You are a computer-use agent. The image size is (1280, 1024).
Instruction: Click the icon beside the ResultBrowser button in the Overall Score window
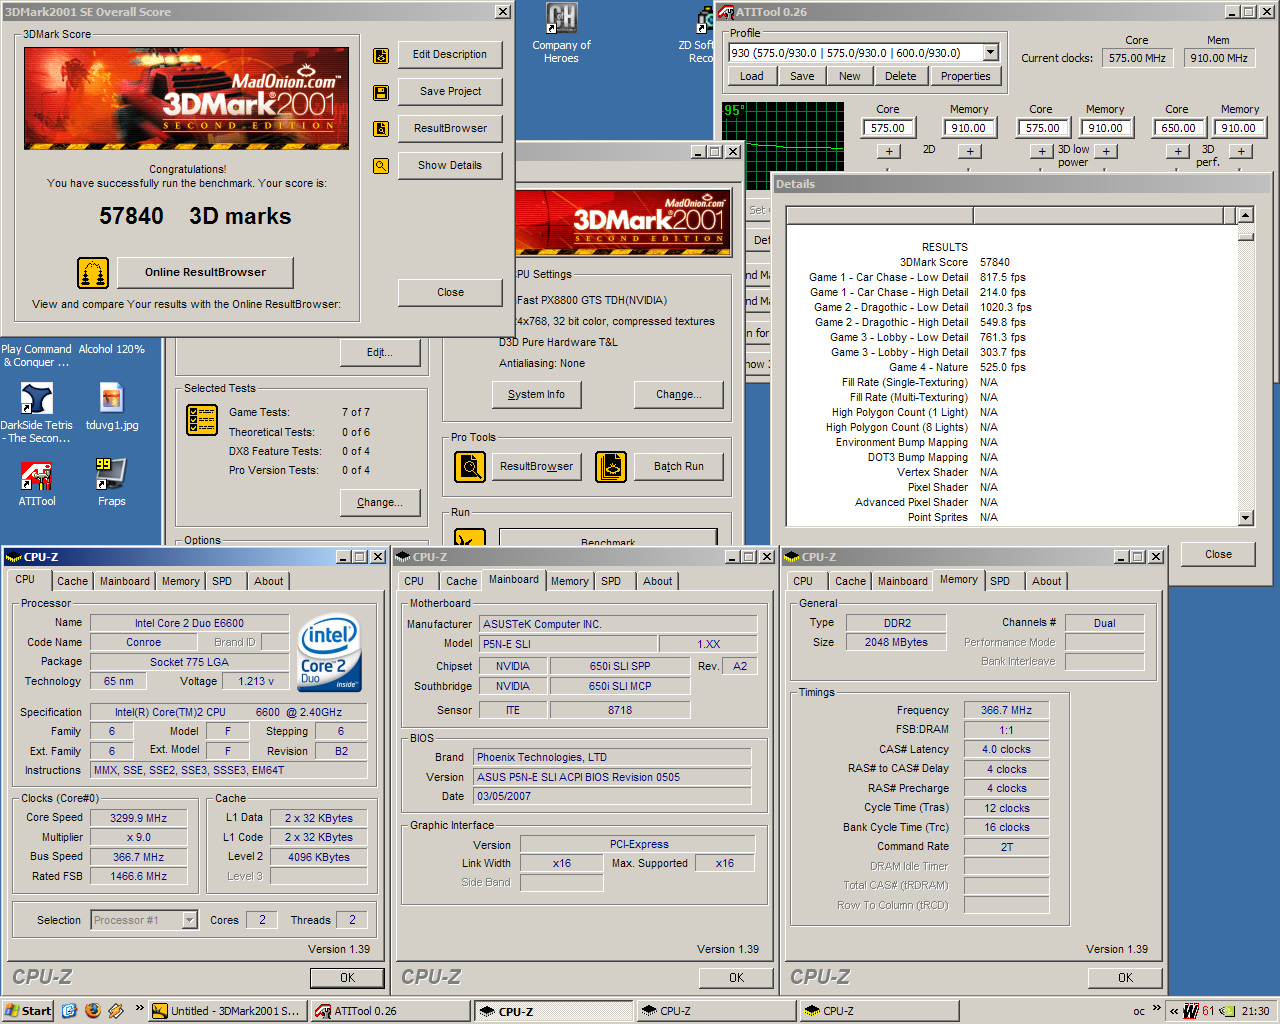click(381, 129)
